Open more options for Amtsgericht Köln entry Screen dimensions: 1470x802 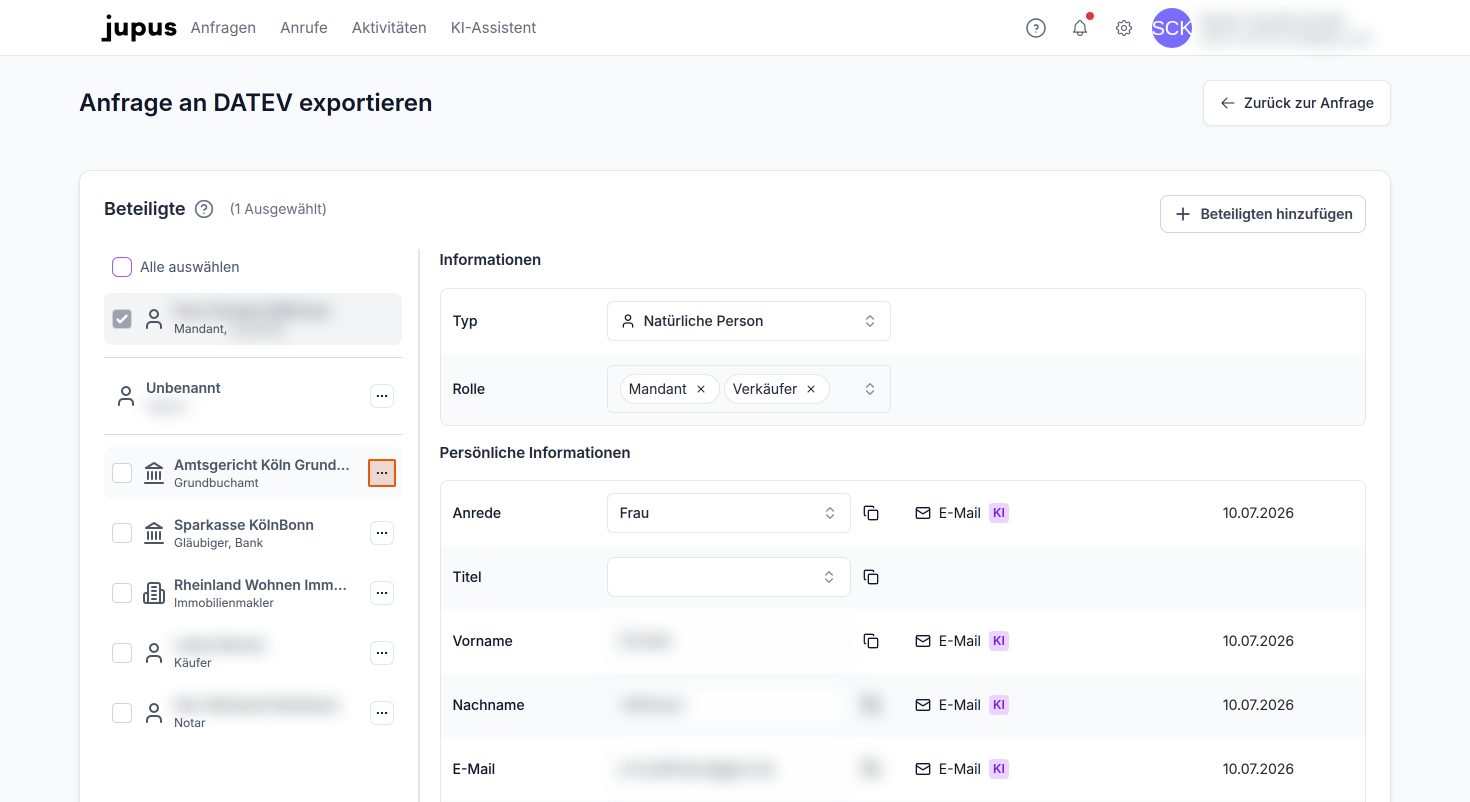[382, 473]
